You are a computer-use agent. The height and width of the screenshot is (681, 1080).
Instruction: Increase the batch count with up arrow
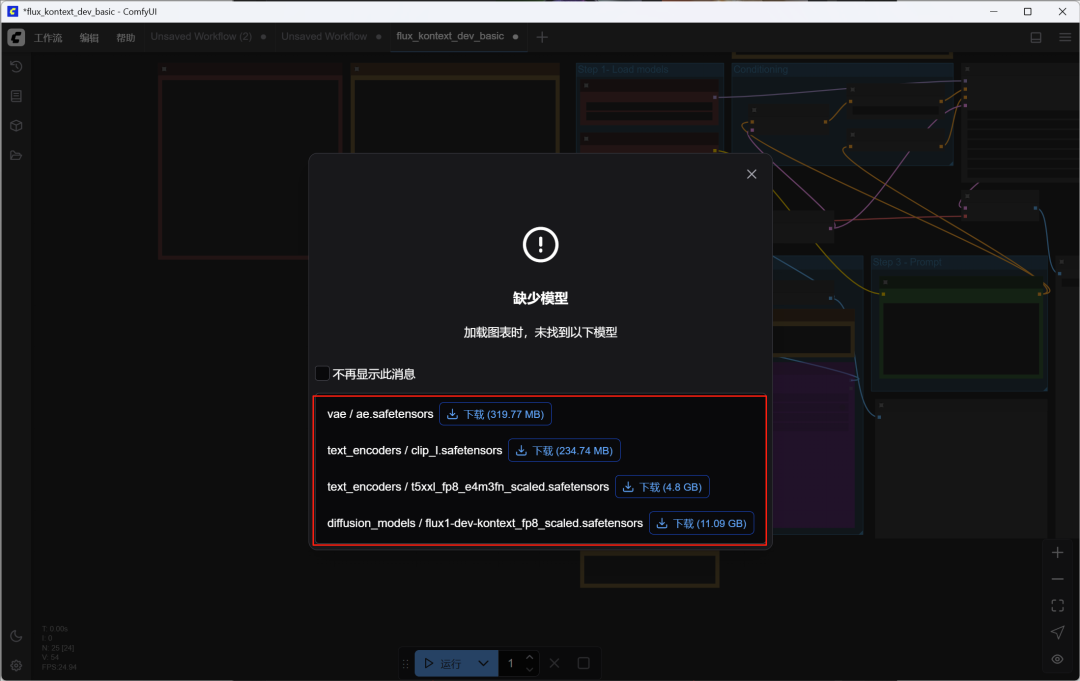pyautogui.click(x=530, y=658)
